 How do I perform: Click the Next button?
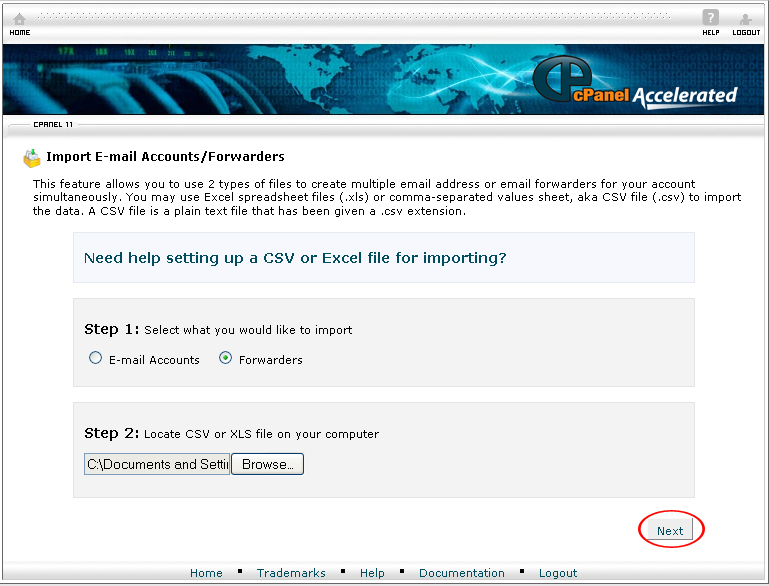tap(670, 531)
